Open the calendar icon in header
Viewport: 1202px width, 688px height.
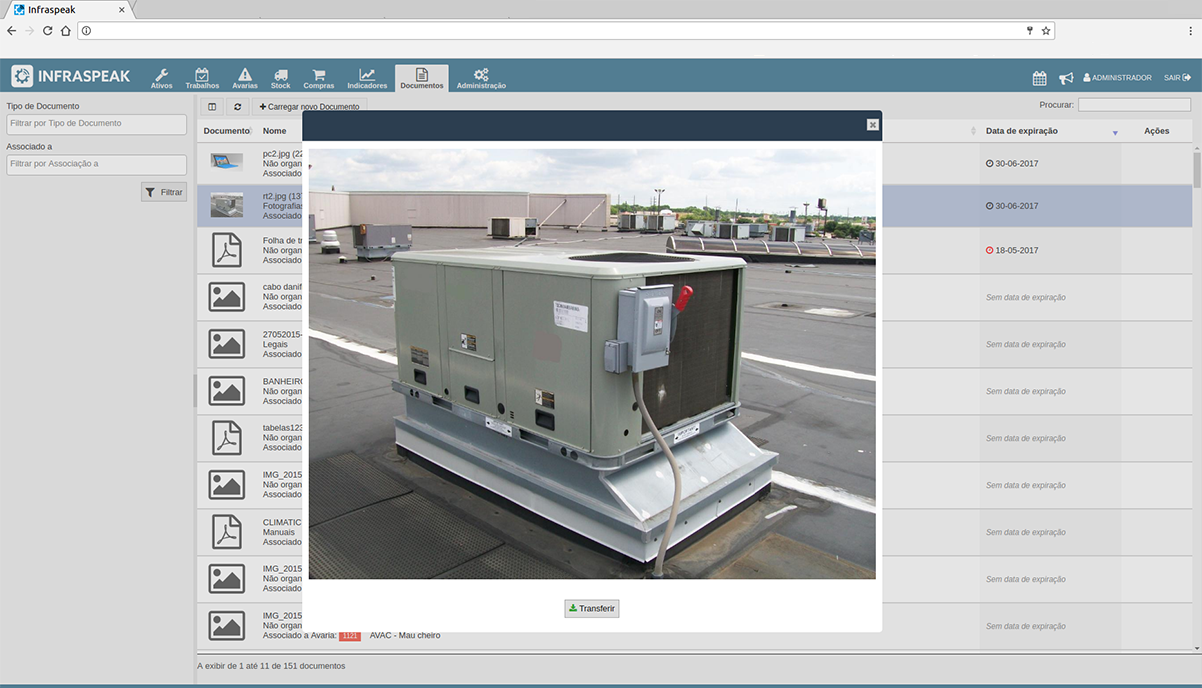(1040, 78)
